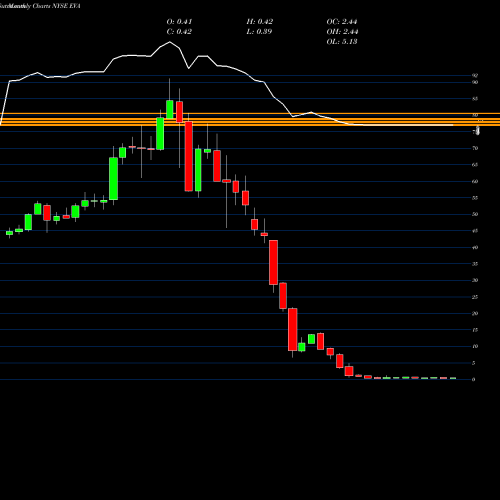Viewport: 500px width, 500px height.
Task: Click the price axis label '45'
Action: coord(475,231)
